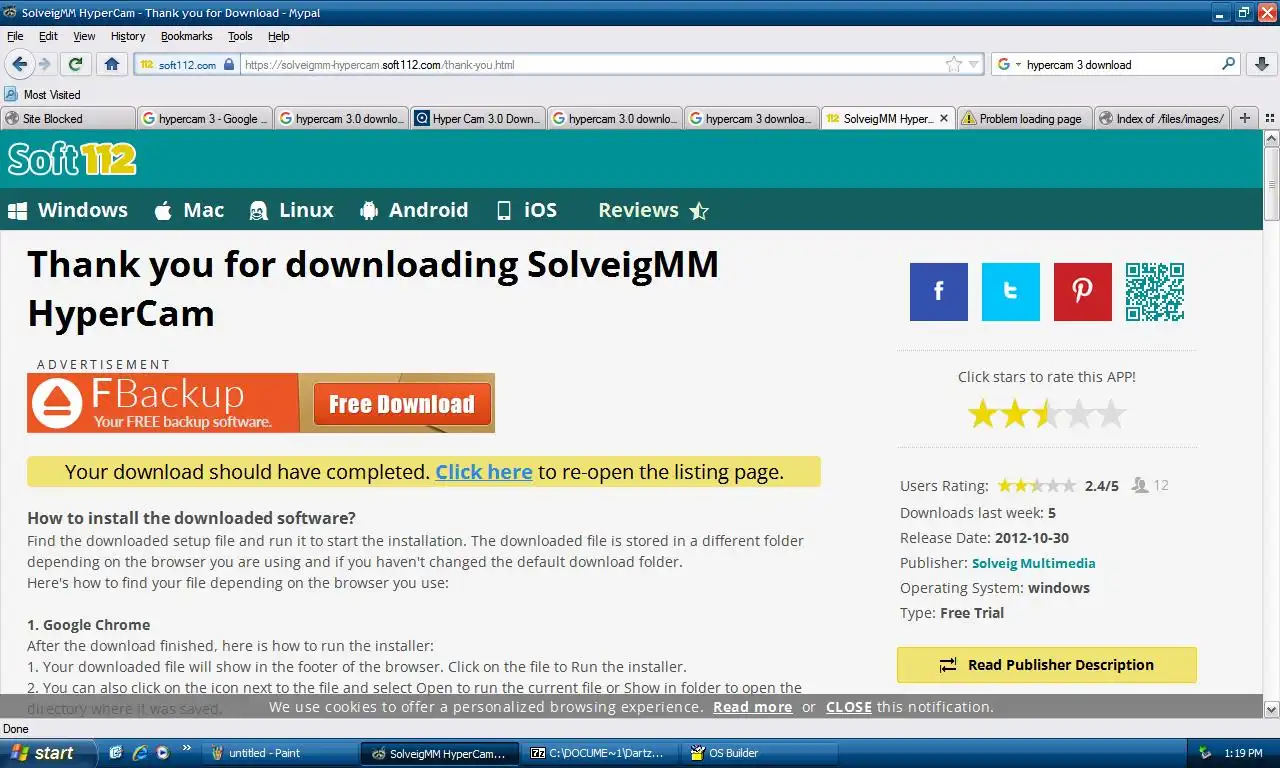Close the SolveigMM HyperCam tab
Viewport: 1280px width, 768px height.
[944, 118]
